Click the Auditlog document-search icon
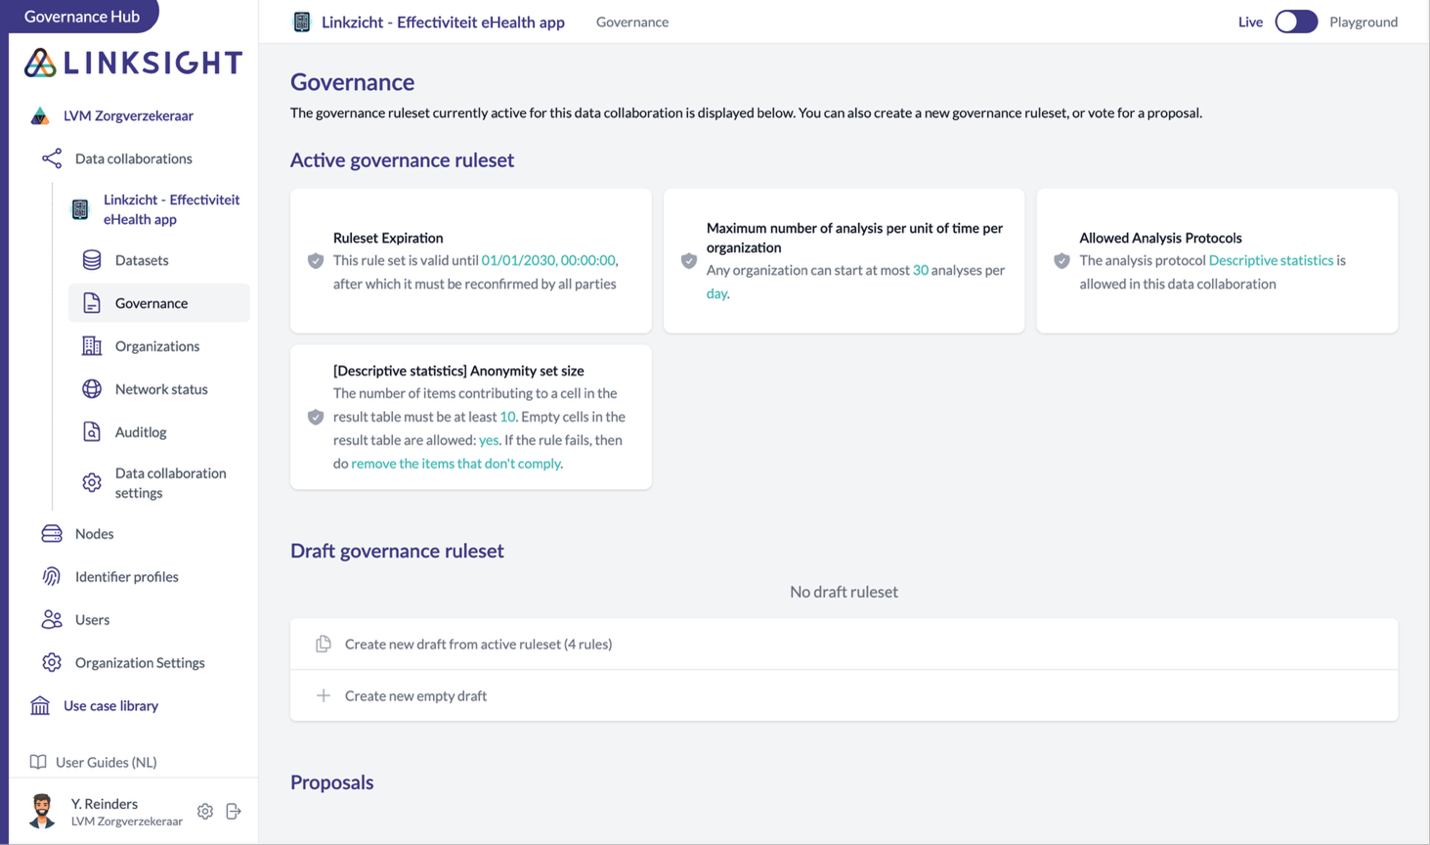The width and height of the screenshot is (1430, 845). pos(92,432)
